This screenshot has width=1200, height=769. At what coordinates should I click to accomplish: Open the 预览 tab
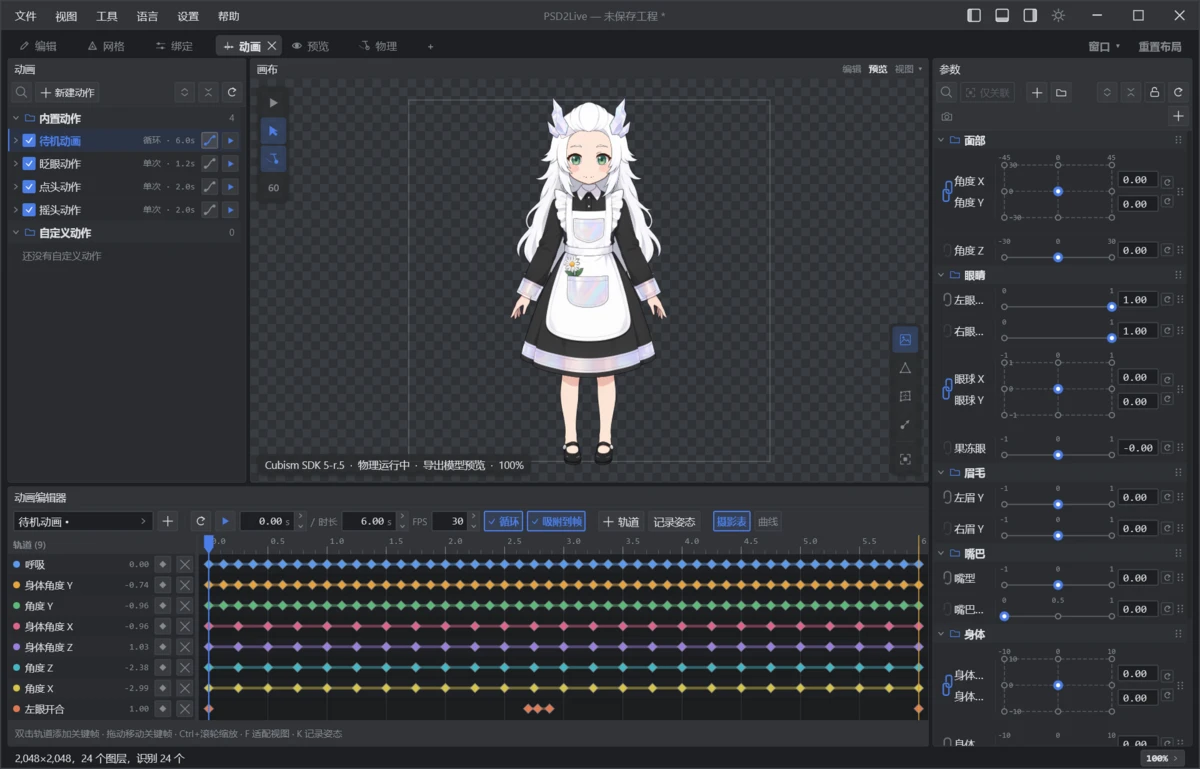pyautogui.click(x=310, y=46)
